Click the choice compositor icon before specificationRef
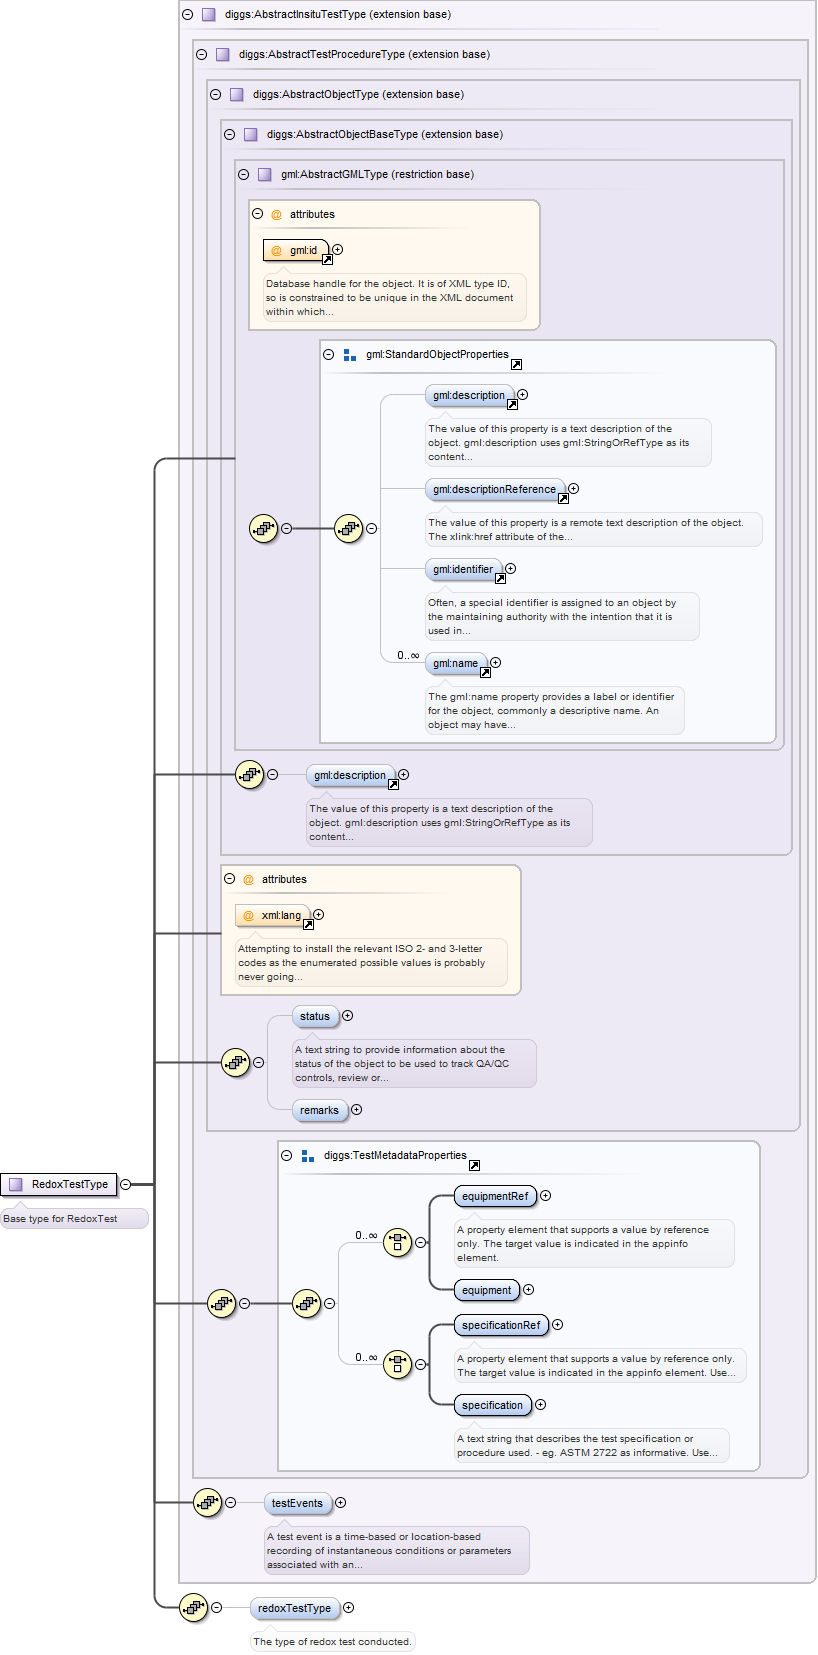 (x=397, y=1364)
